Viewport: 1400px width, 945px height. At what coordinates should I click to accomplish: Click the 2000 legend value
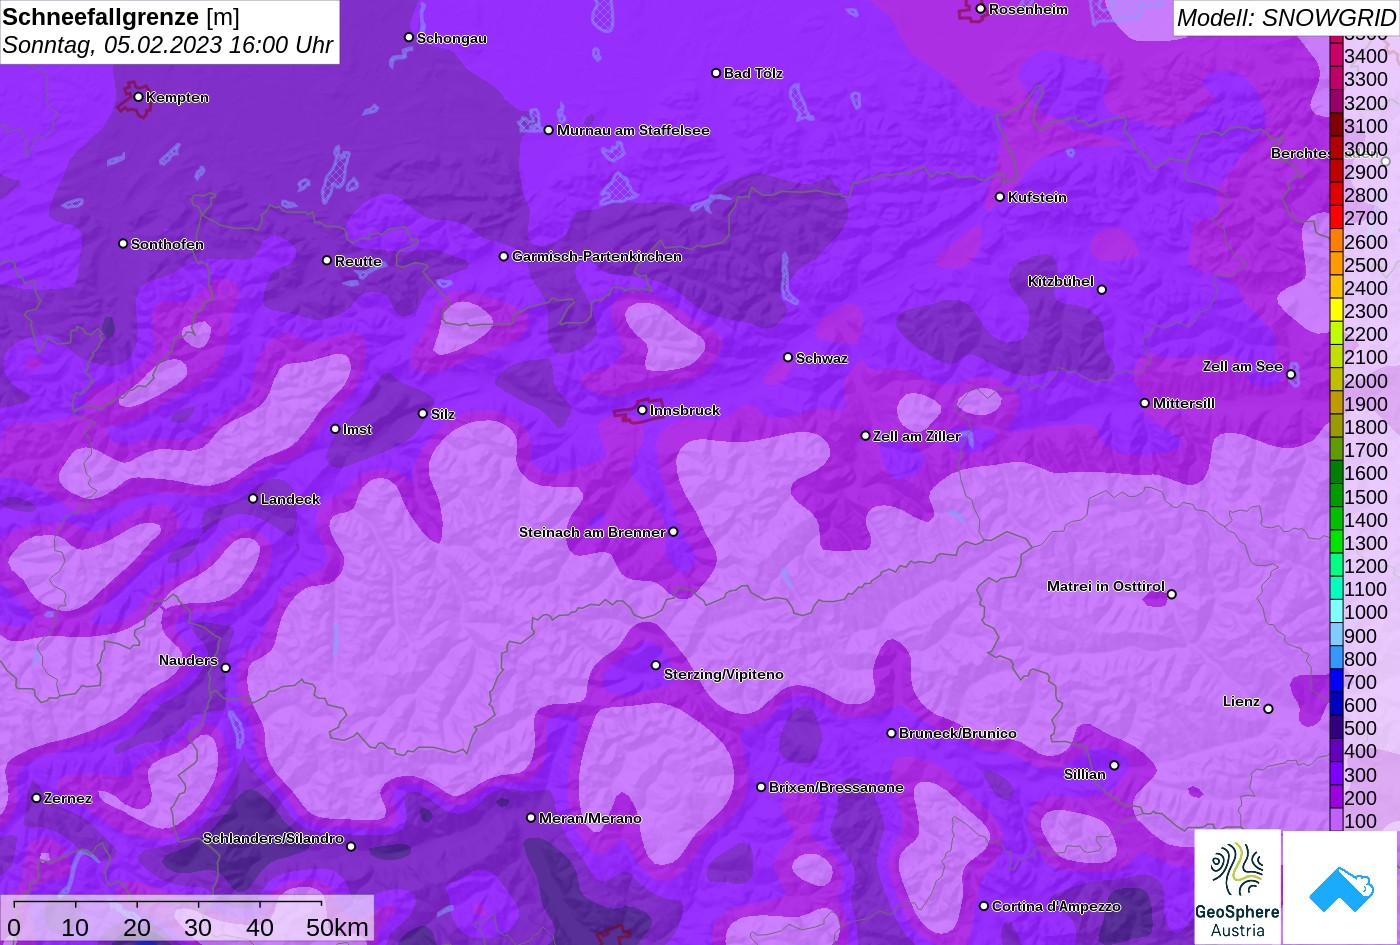point(1366,380)
